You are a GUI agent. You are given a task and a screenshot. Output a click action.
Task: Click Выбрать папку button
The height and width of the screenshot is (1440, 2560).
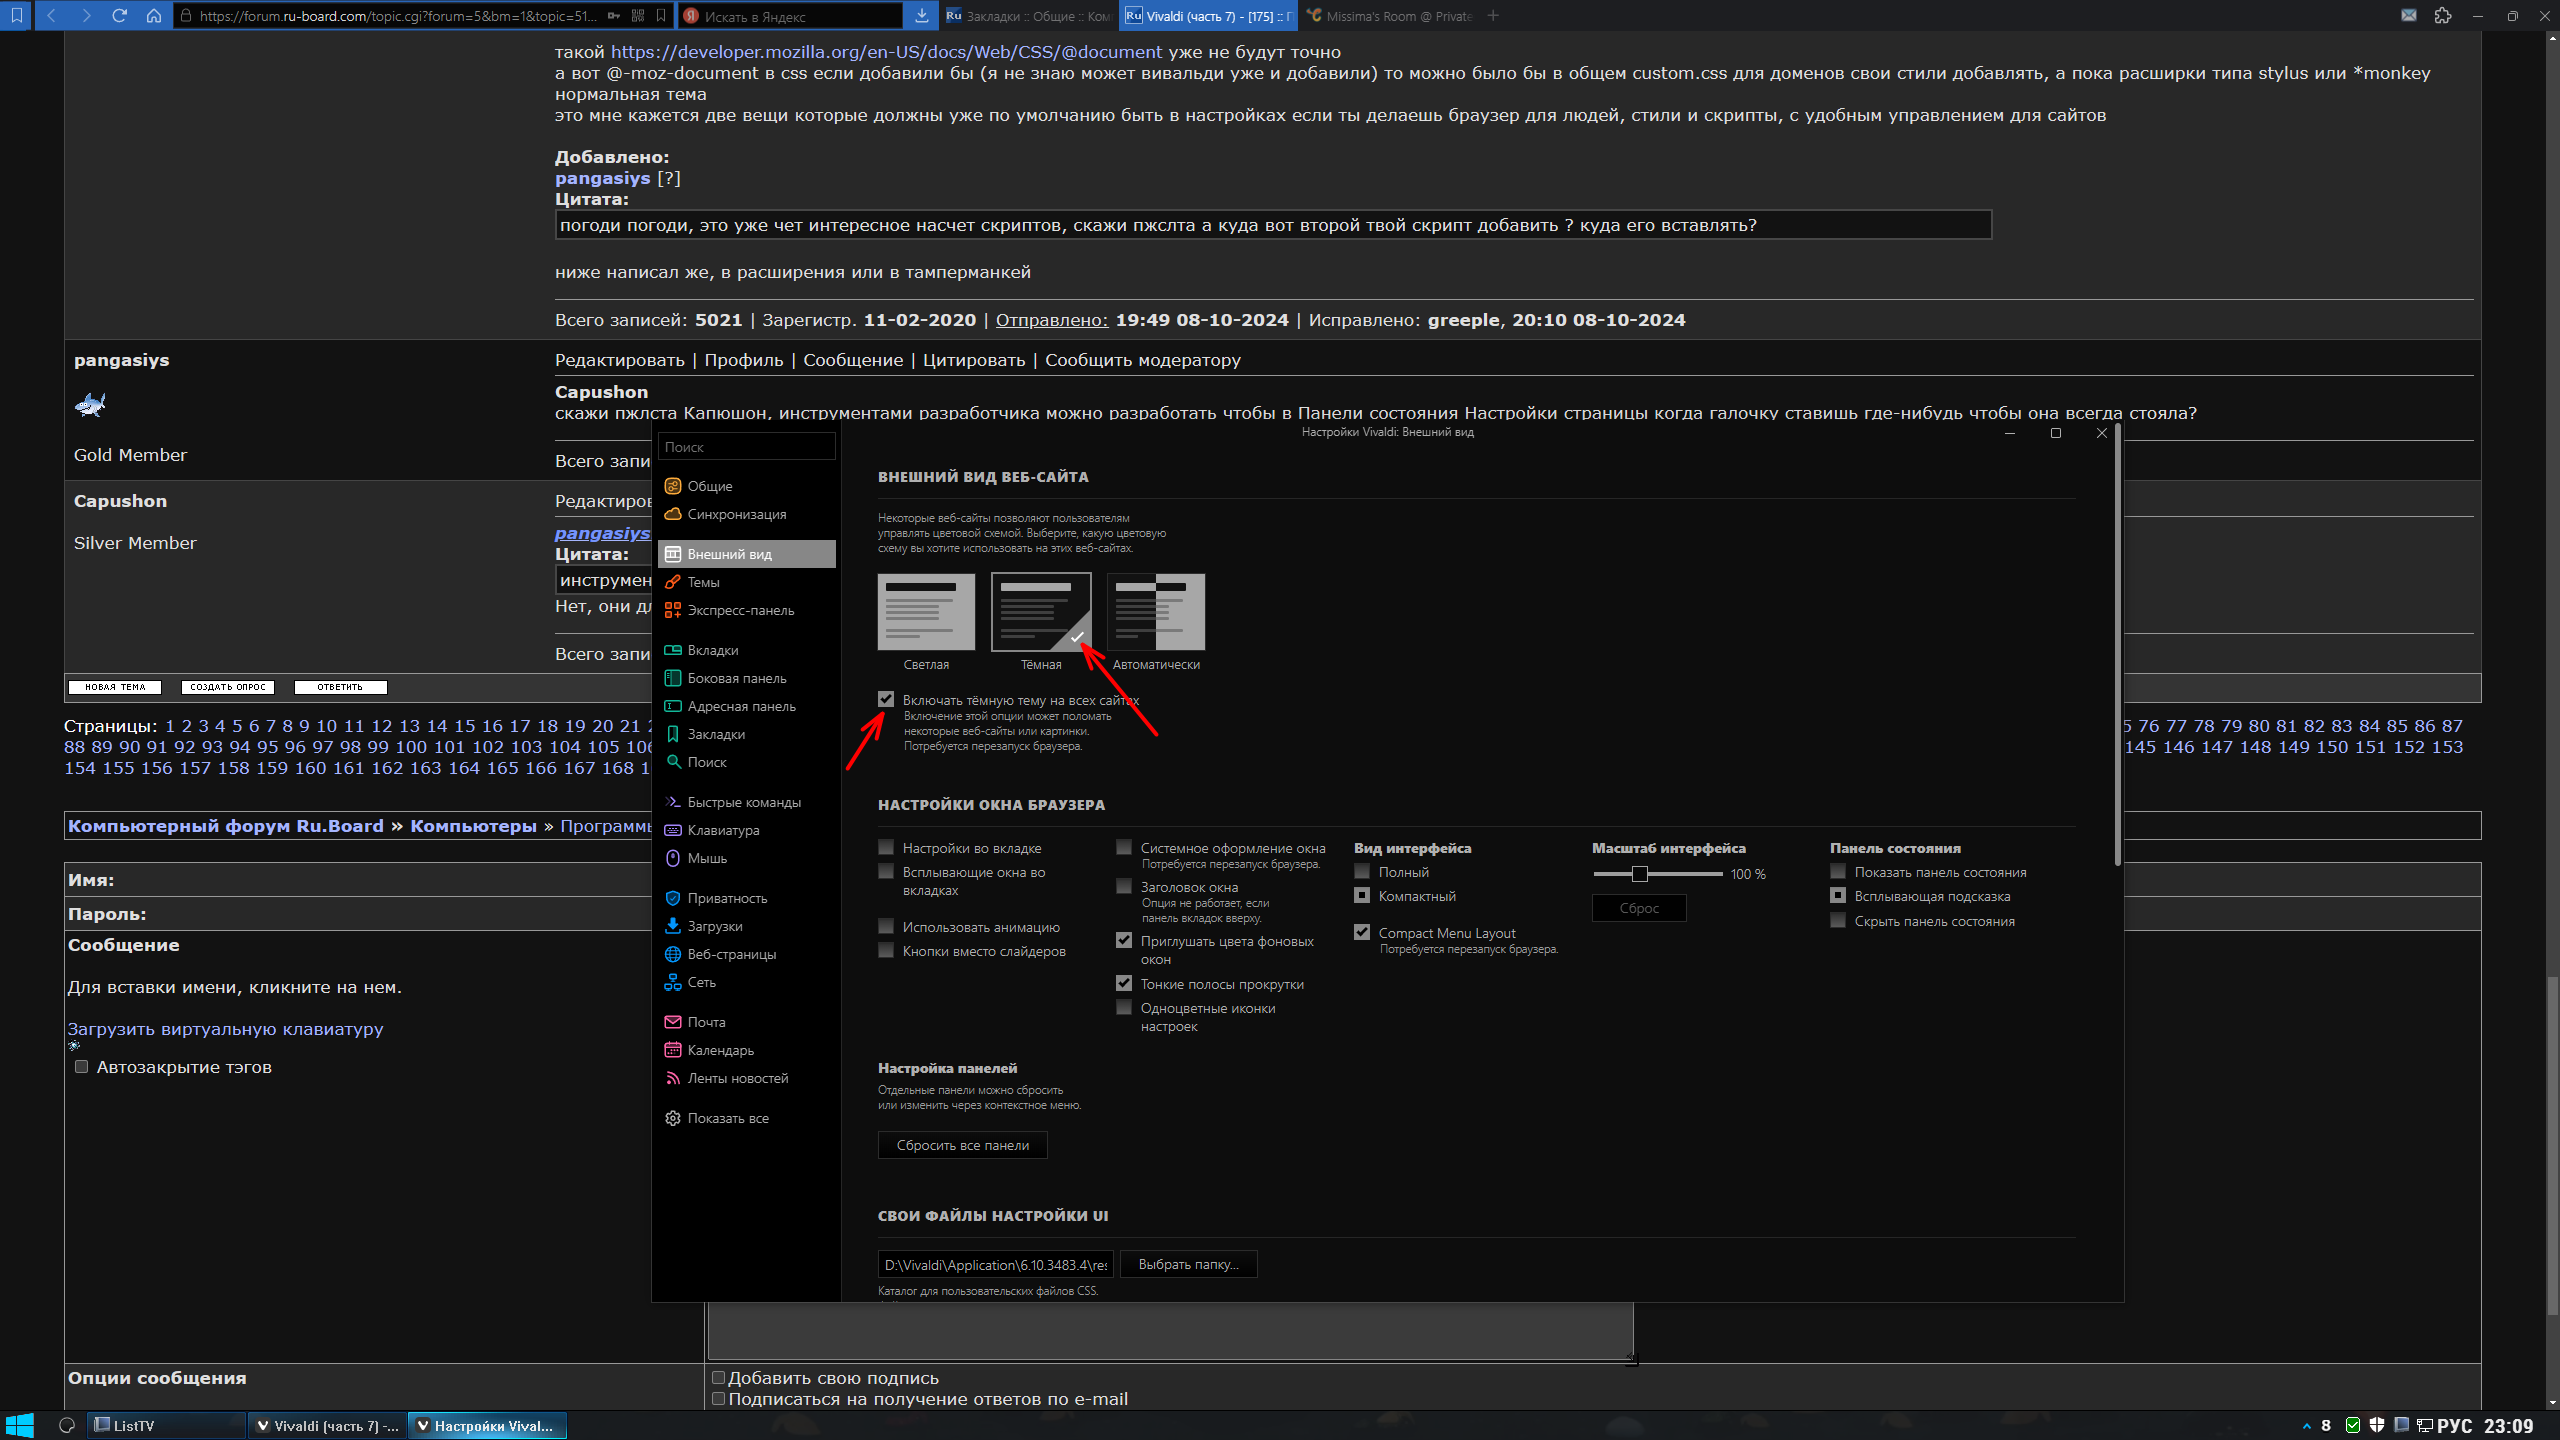pos(1188,1264)
